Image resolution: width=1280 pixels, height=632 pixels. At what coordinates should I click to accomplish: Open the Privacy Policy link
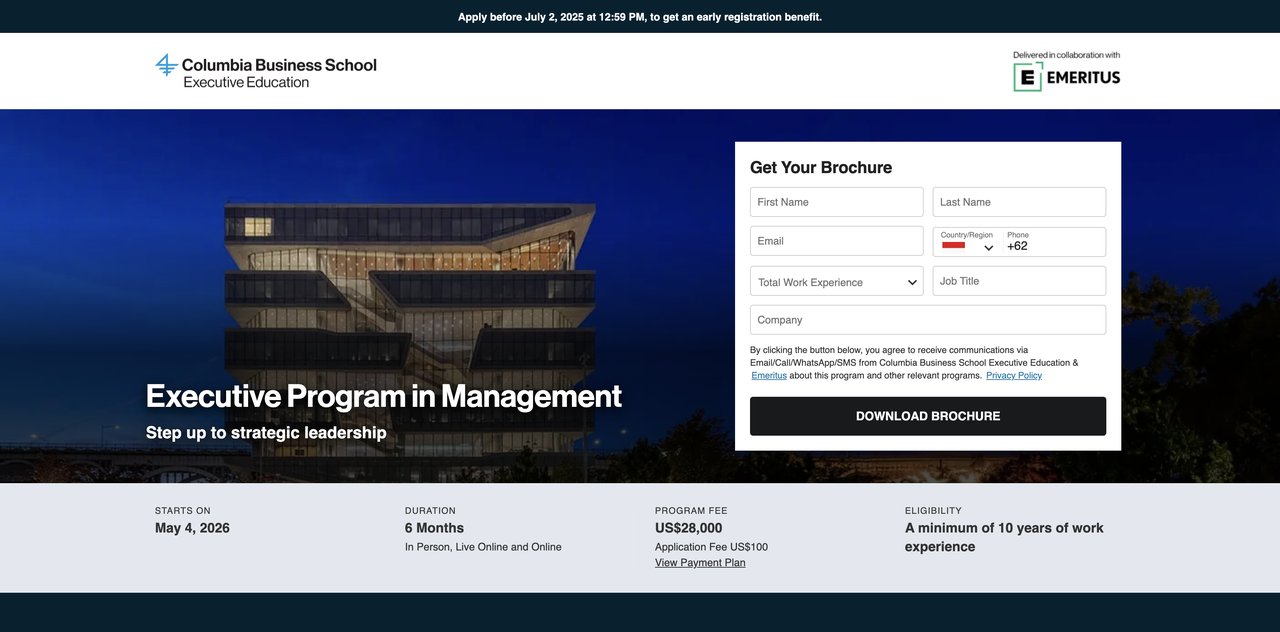[x=1014, y=376]
